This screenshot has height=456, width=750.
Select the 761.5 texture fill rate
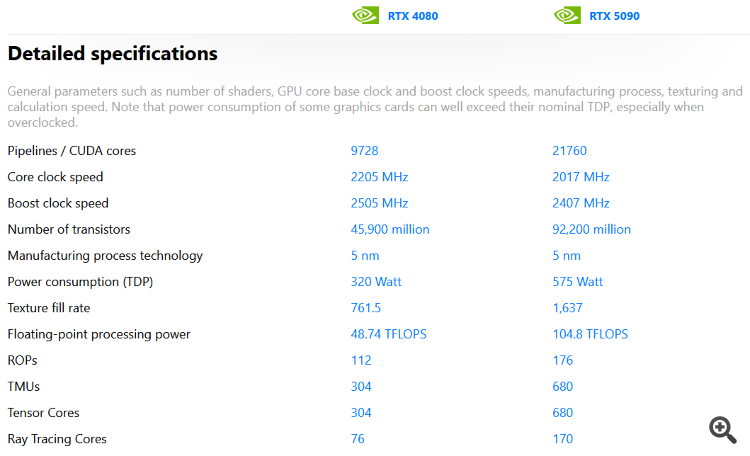366,308
